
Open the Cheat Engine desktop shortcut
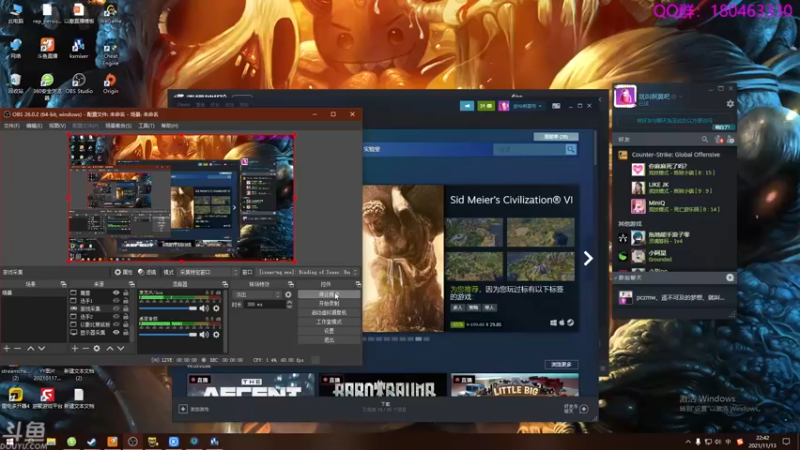[110, 52]
